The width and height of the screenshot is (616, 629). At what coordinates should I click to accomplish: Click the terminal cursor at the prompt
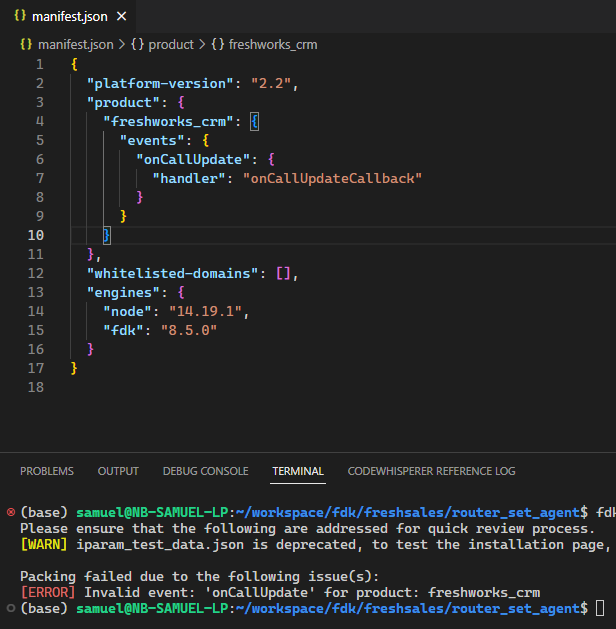point(600,608)
